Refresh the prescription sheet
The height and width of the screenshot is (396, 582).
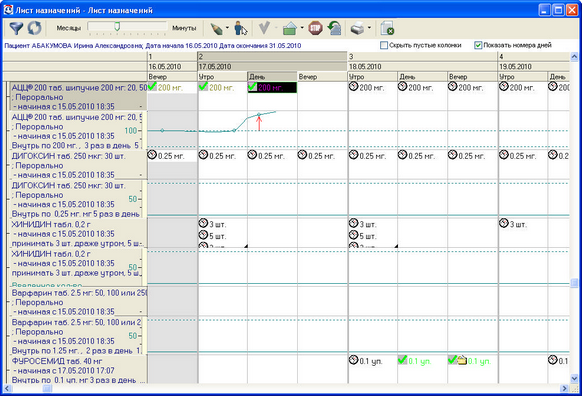click(x=35, y=28)
